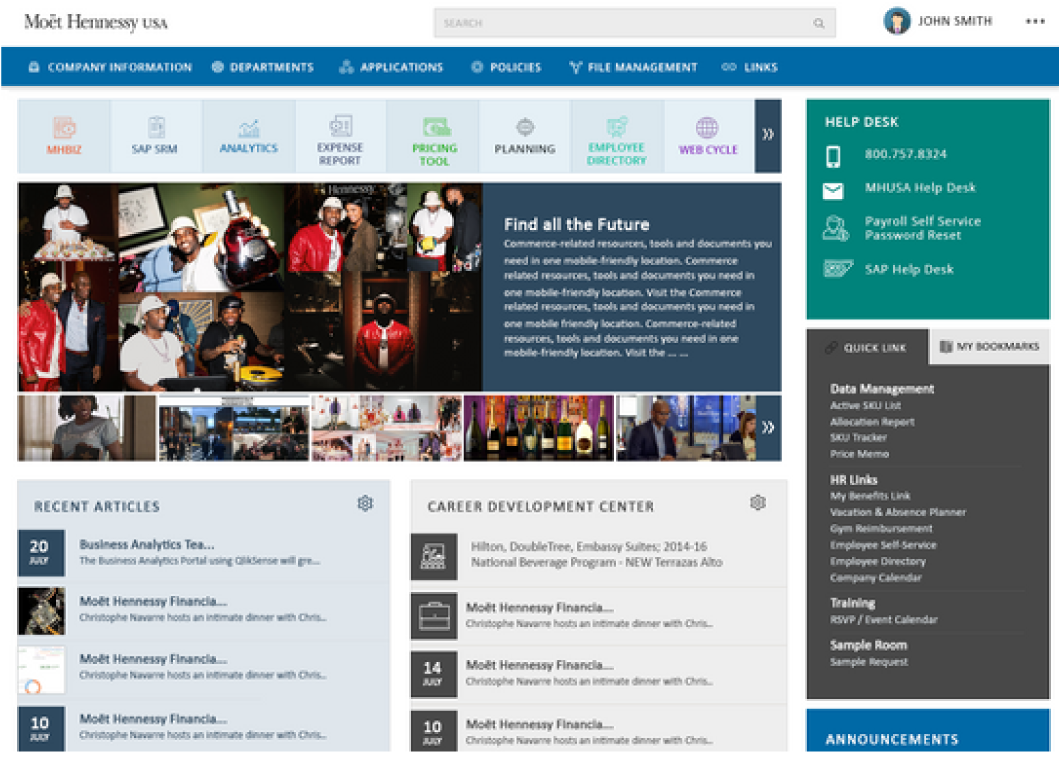Open the Allocation Report link
Image resolution: width=1059 pixels, height=761 pixels.
point(872,422)
